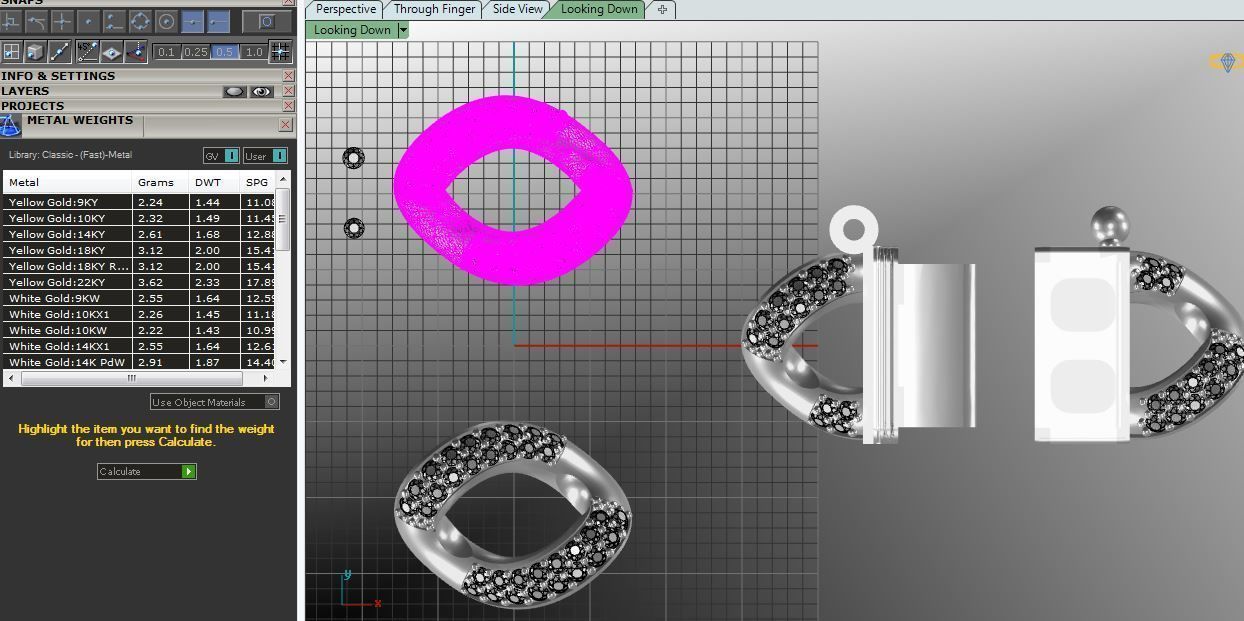Image resolution: width=1244 pixels, height=621 pixels.
Task: Close the Projects panel
Action: pos(289,105)
